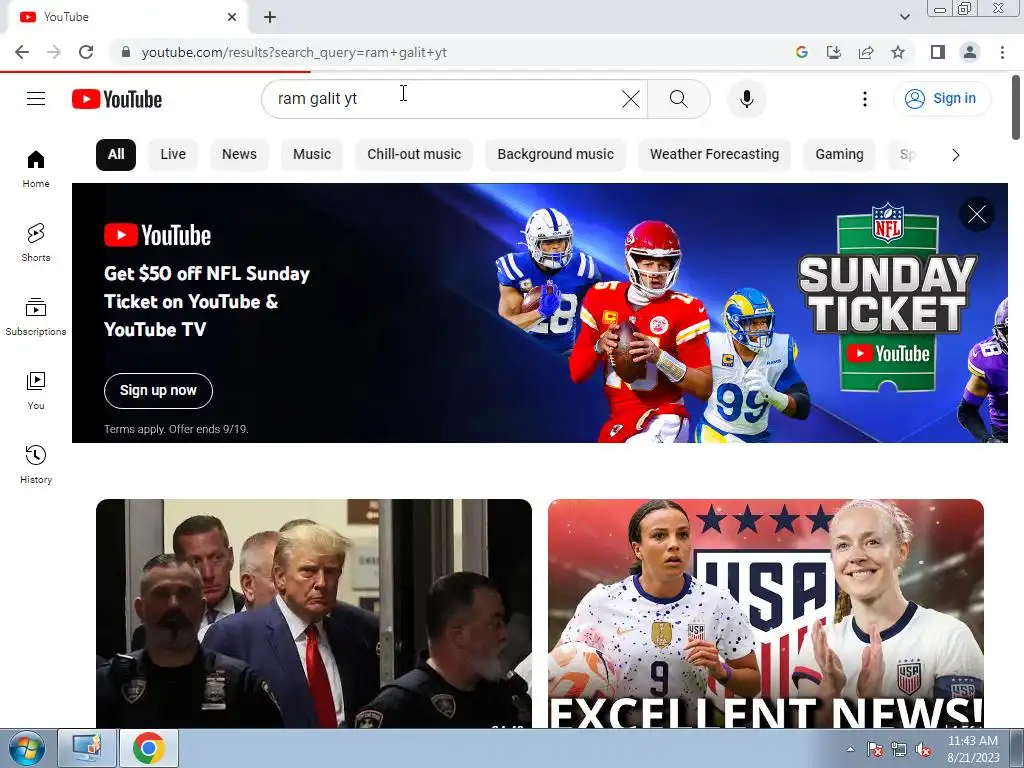Show hidden system tray icons
Viewport: 1024px width, 768px height.
point(850,749)
